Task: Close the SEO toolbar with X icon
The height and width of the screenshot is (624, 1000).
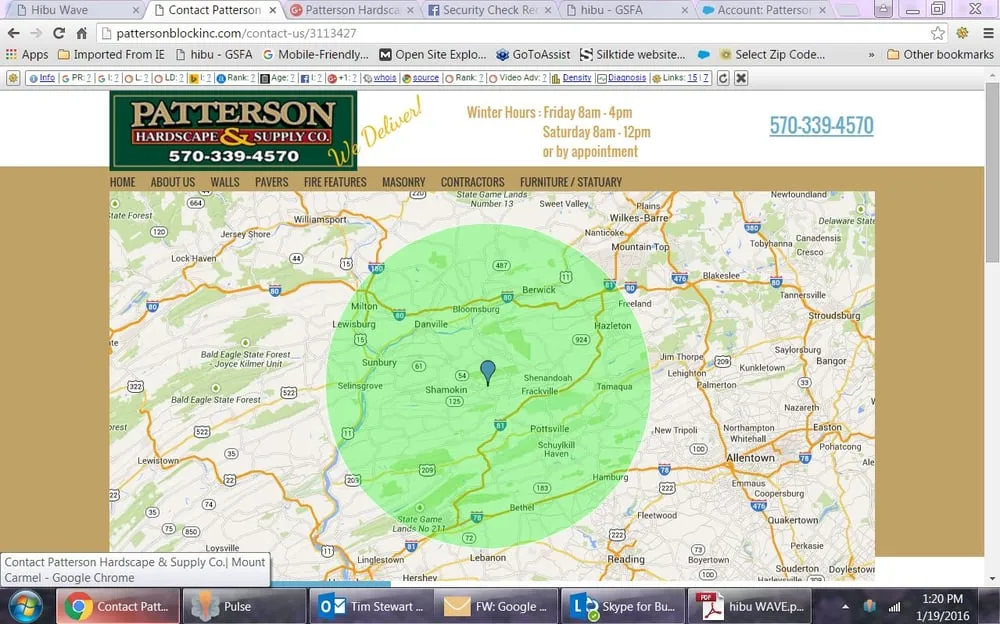Action: click(x=740, y=77)
